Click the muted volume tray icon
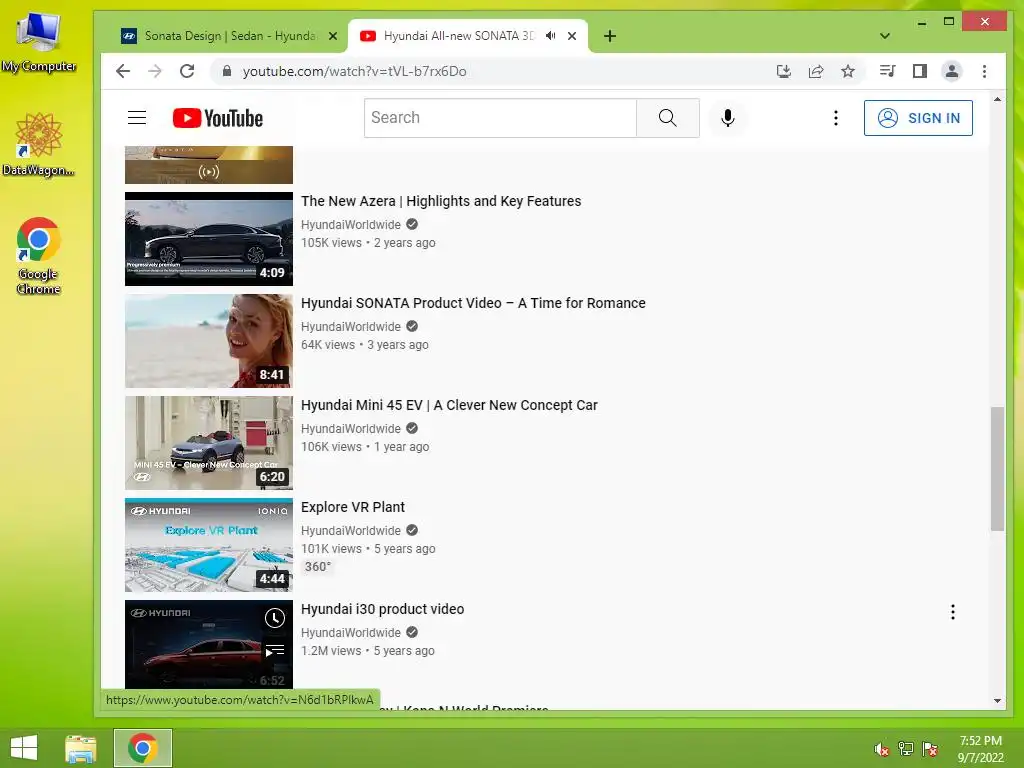The image size is (1024, 768). 882,749
